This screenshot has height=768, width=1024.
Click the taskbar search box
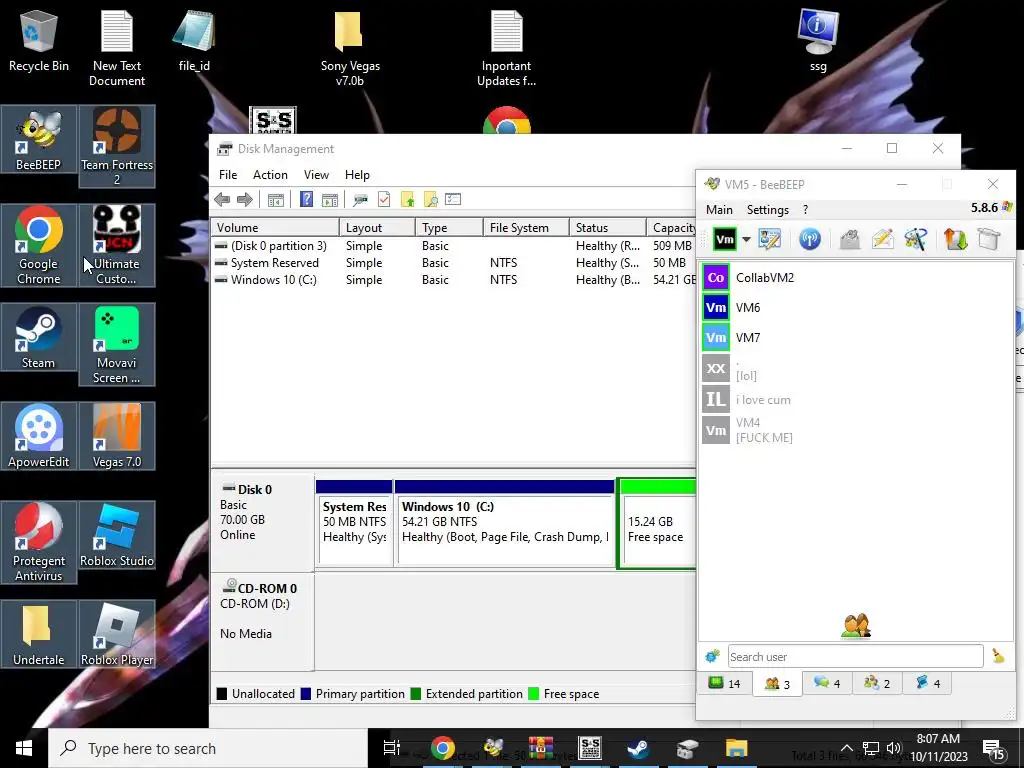coord(208,748)
